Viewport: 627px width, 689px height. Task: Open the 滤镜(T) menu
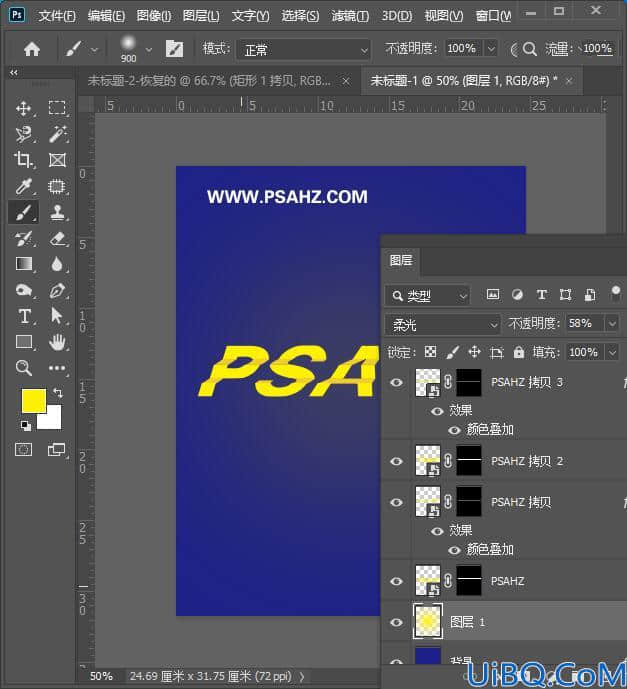(350, 16)
